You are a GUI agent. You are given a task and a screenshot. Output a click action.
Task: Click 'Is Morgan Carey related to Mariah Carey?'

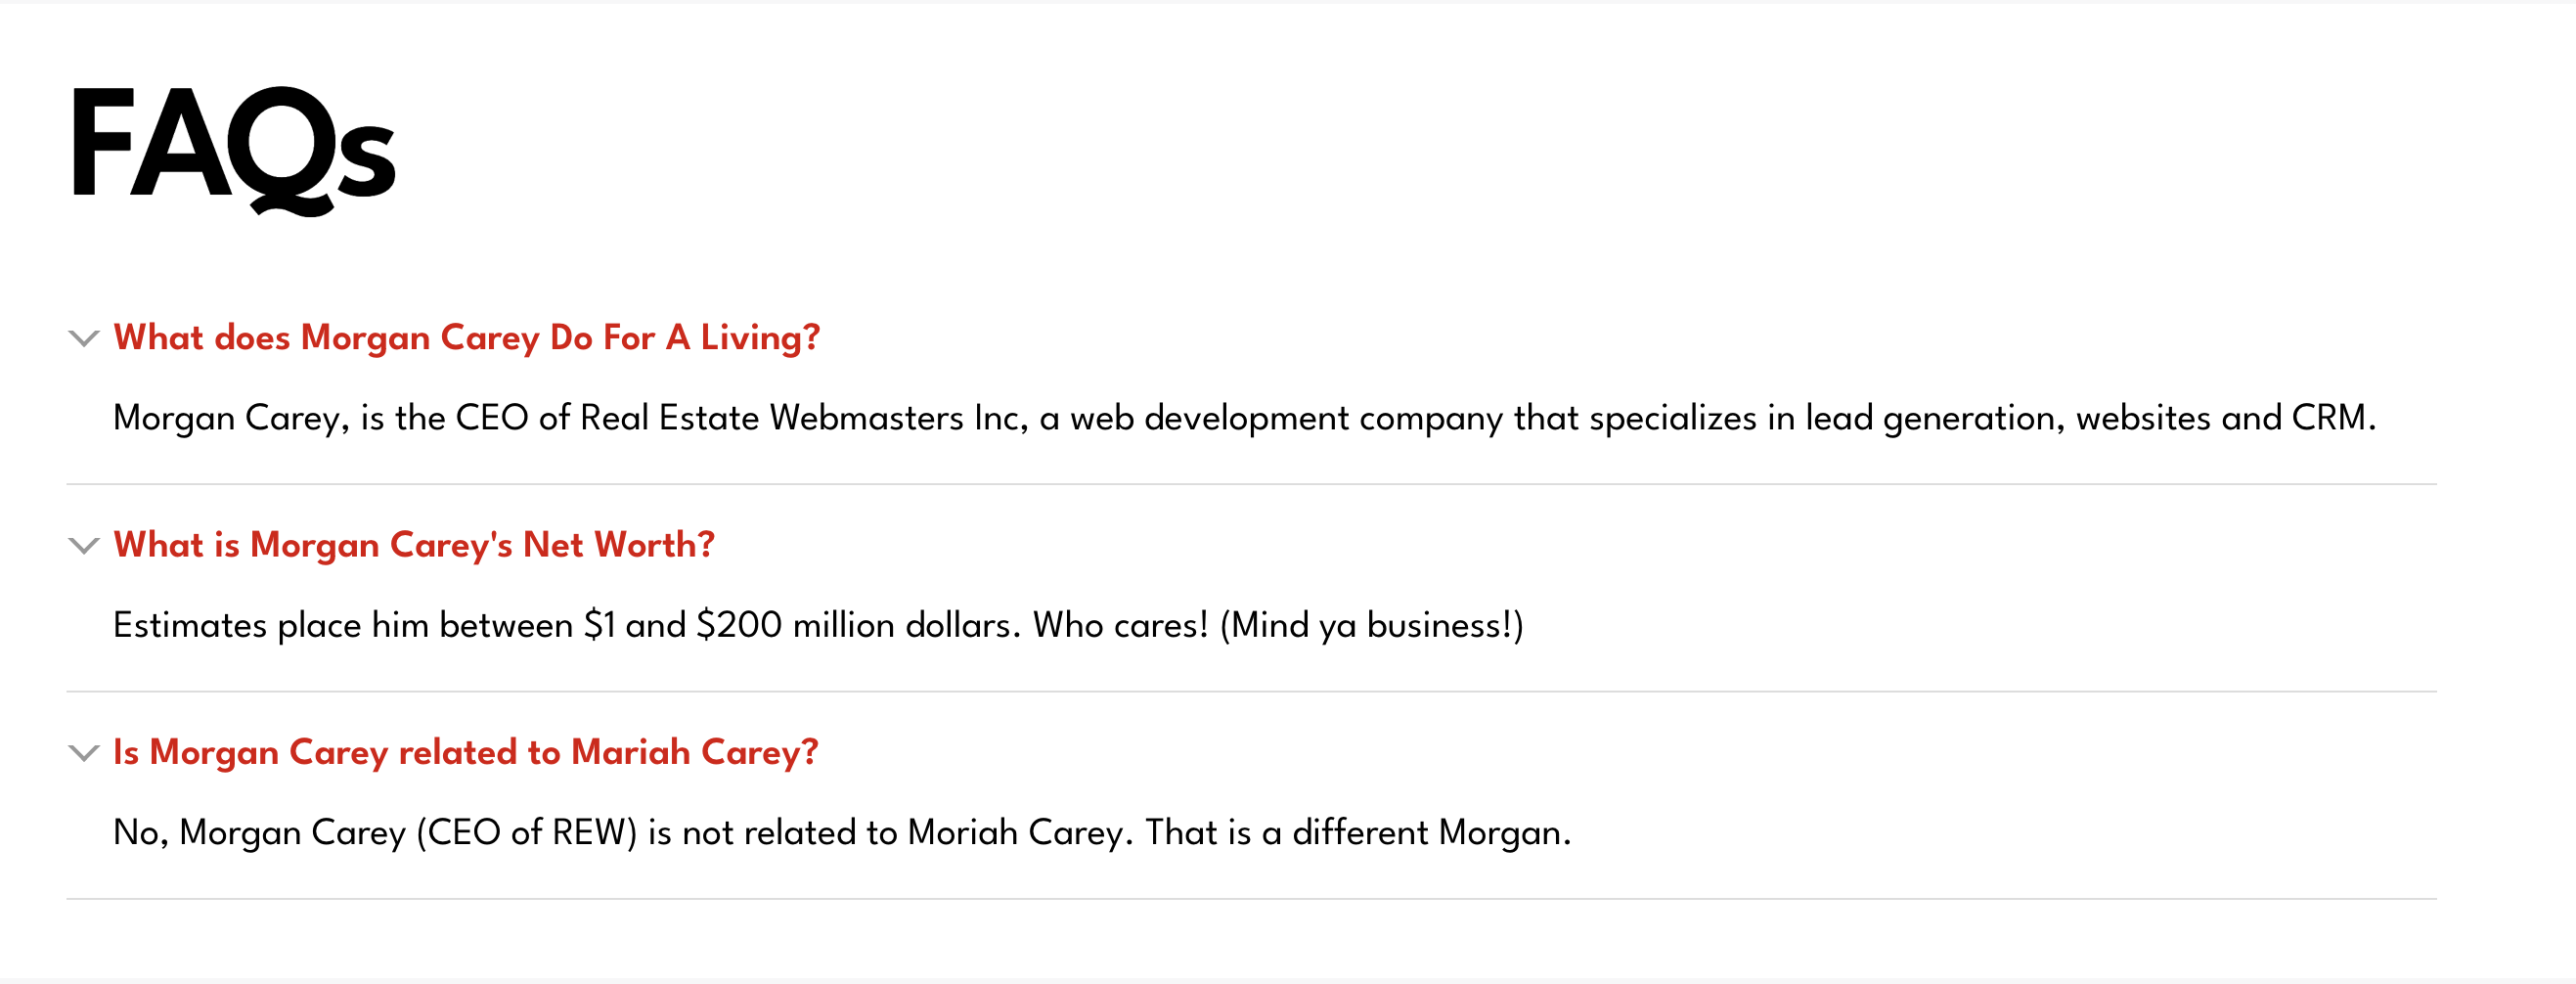point(466,752)
